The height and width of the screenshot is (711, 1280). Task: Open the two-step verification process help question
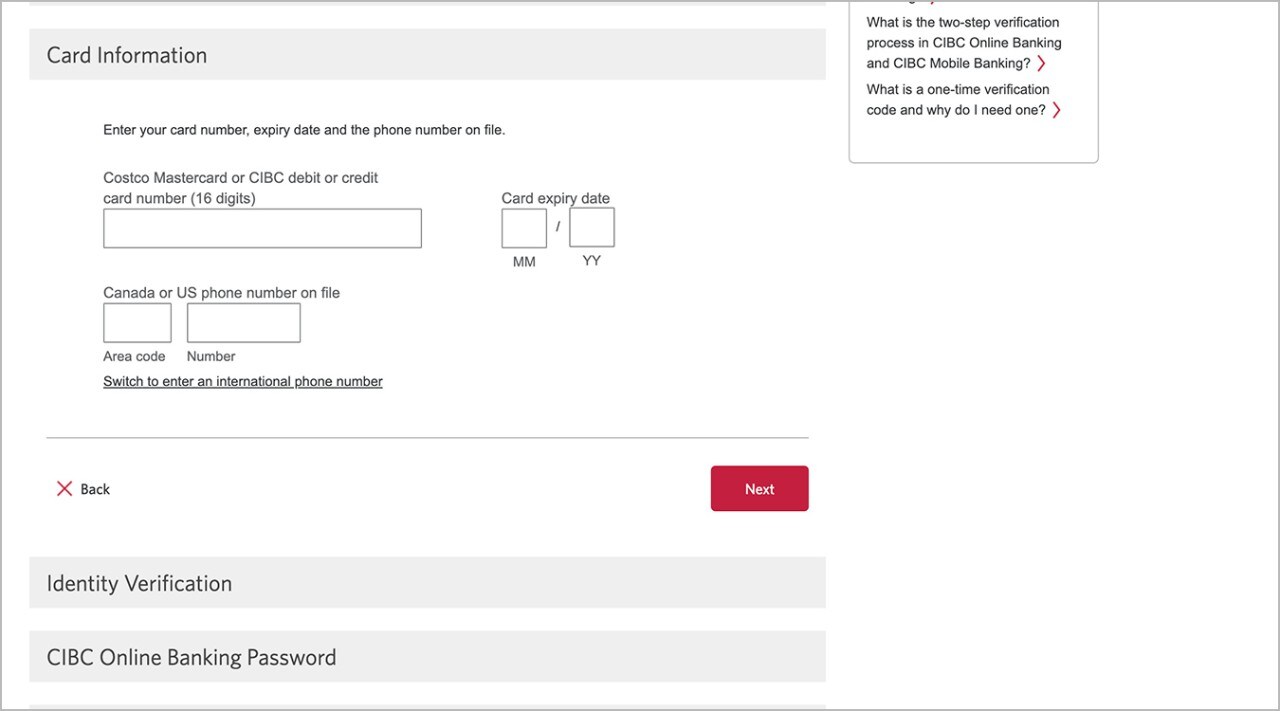tap(964, 43)
